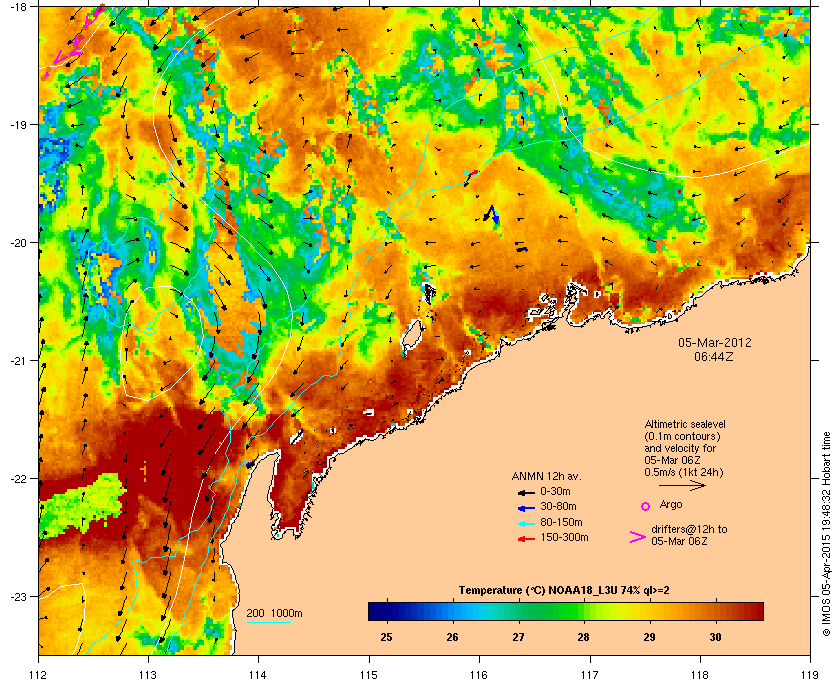The image size is (840, 680).
Task: Click the '-18' latitude axis label
Action: tap(18, 6)
